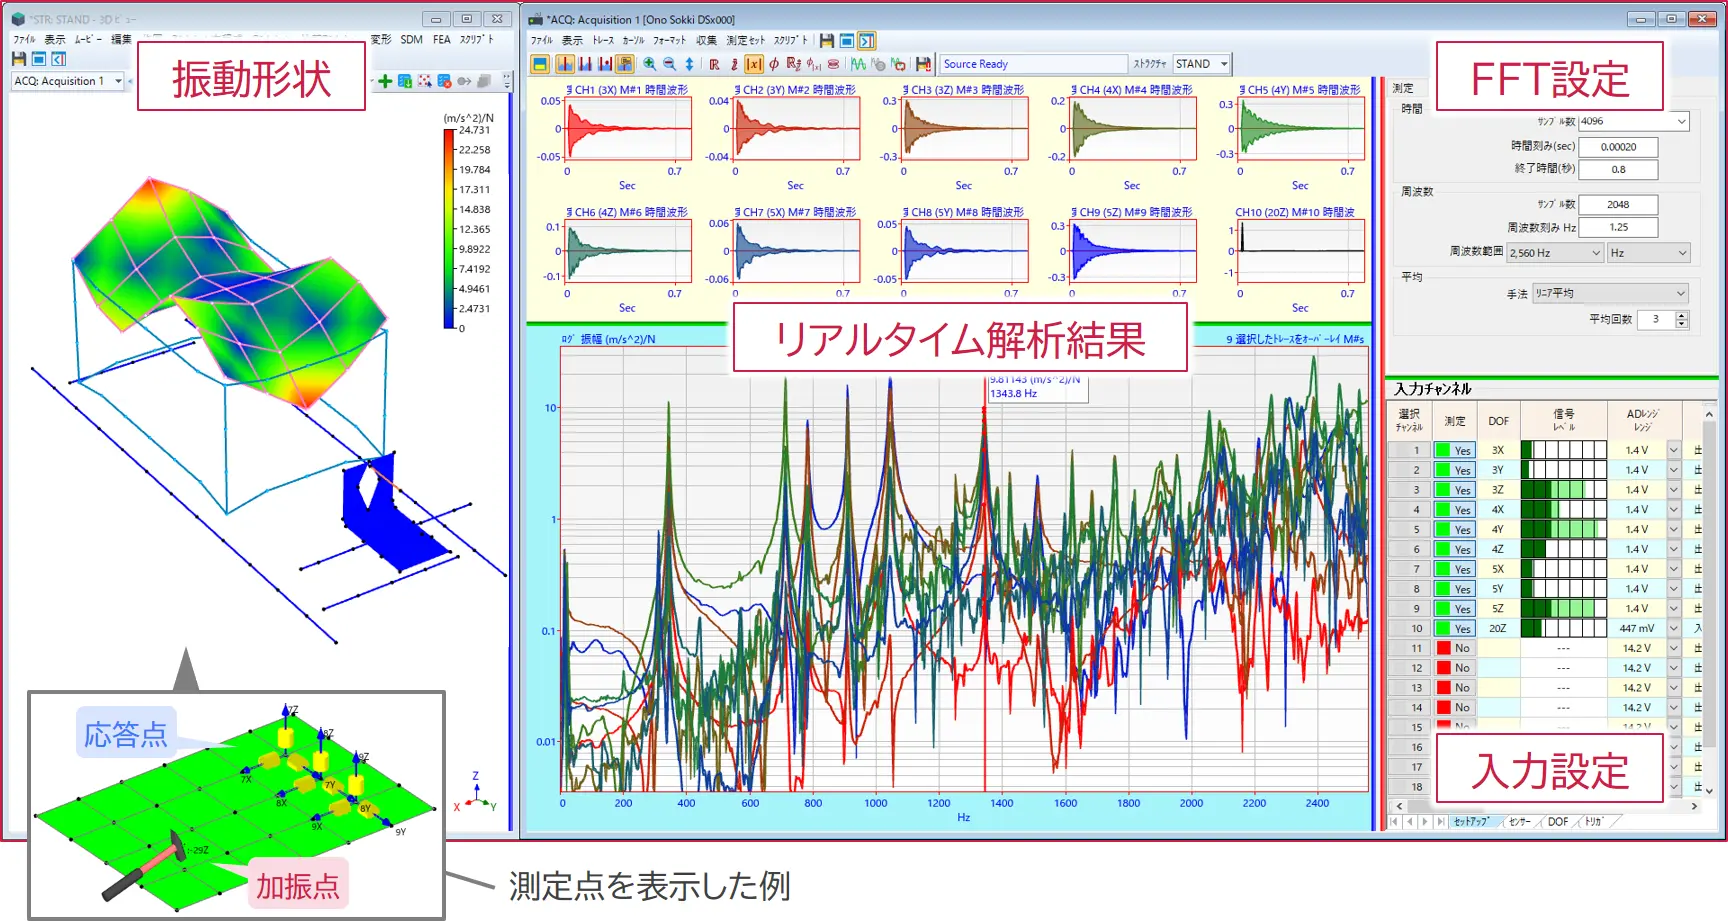Switch to the DOF tab

click(1558, 822)
